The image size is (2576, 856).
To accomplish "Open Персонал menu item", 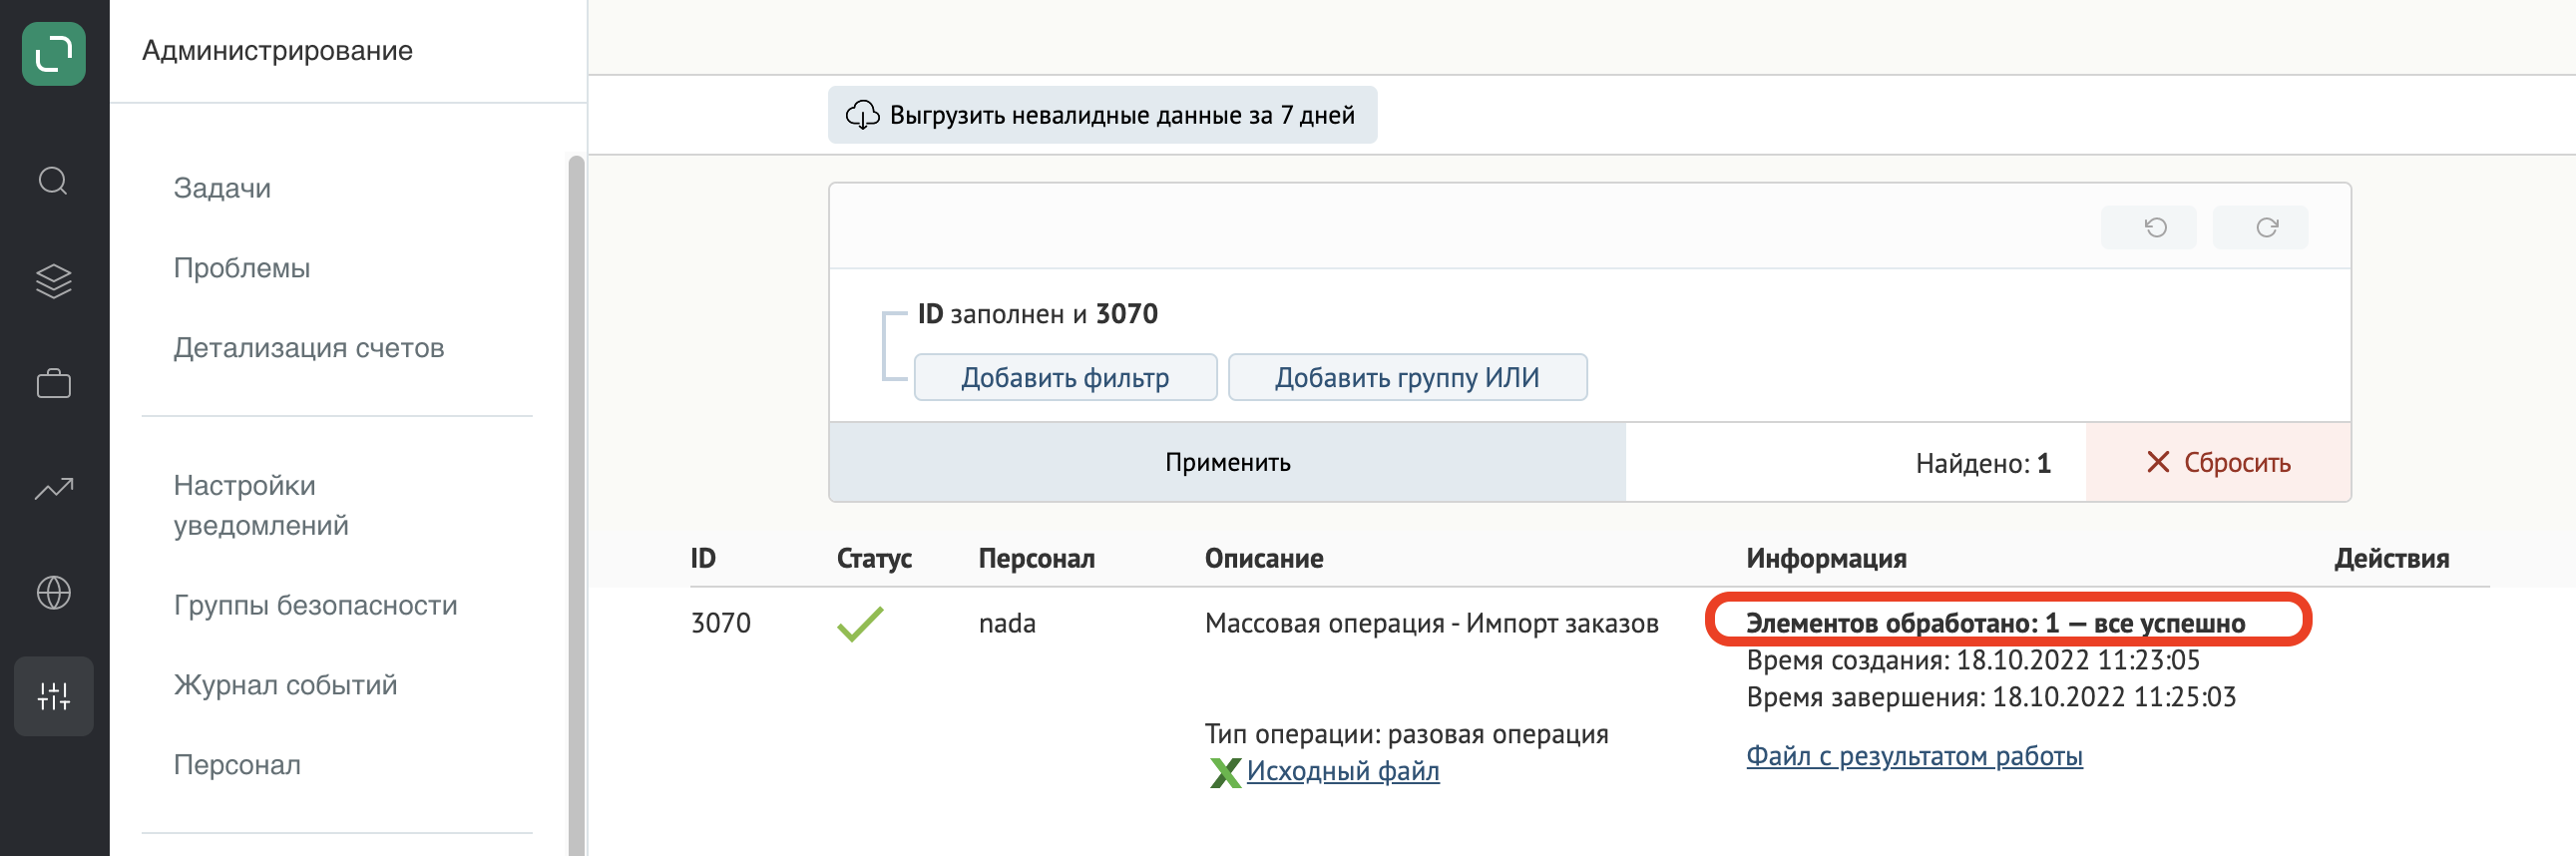I will tap(237, 765).
